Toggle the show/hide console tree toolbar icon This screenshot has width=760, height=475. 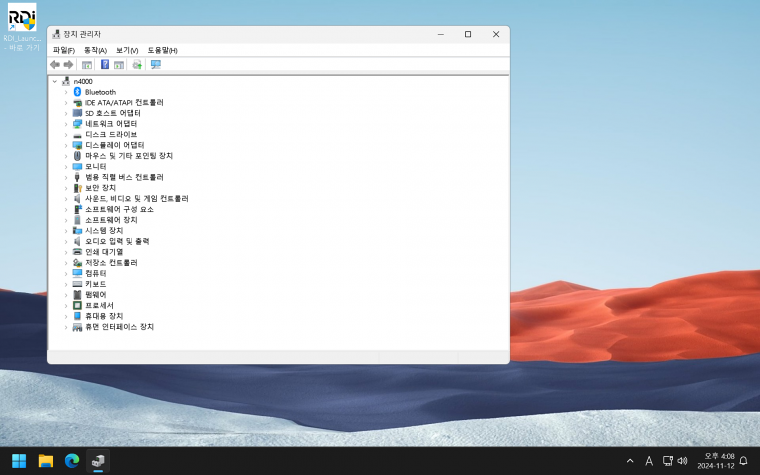(x=87, y=64)
